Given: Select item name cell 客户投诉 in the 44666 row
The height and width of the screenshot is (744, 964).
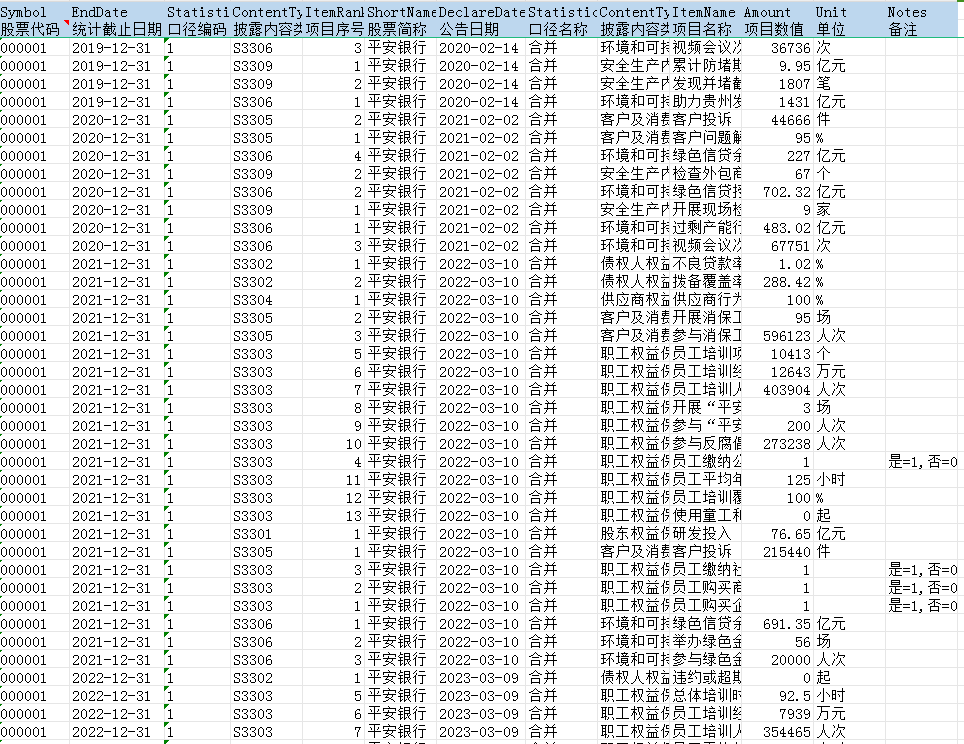Looking at the screenshot, I should [706, 120].
